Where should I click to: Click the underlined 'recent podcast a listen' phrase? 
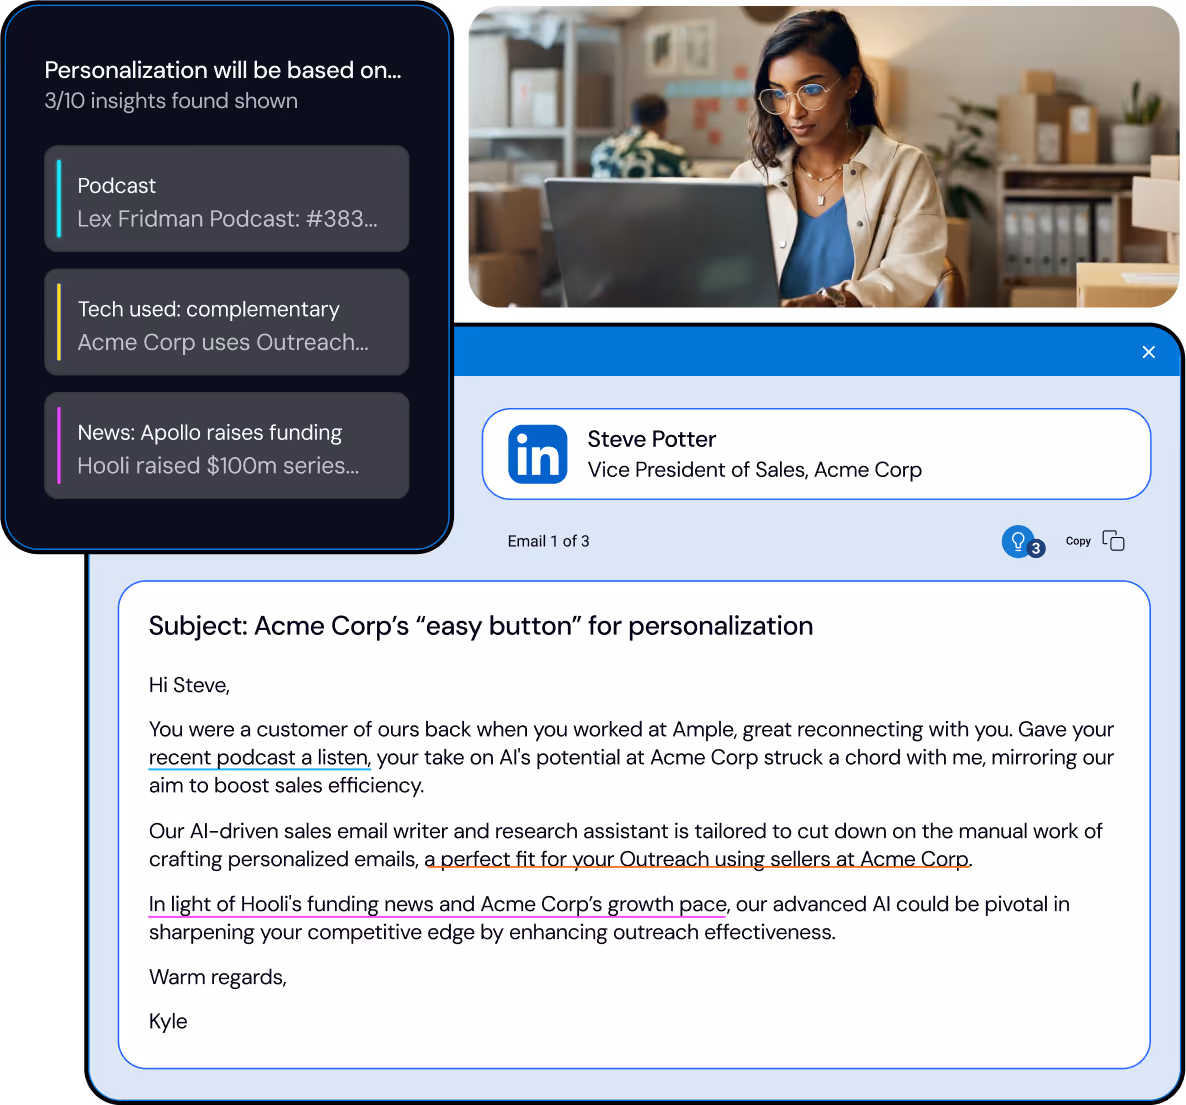pyautogui.click(x=259, y=758)
